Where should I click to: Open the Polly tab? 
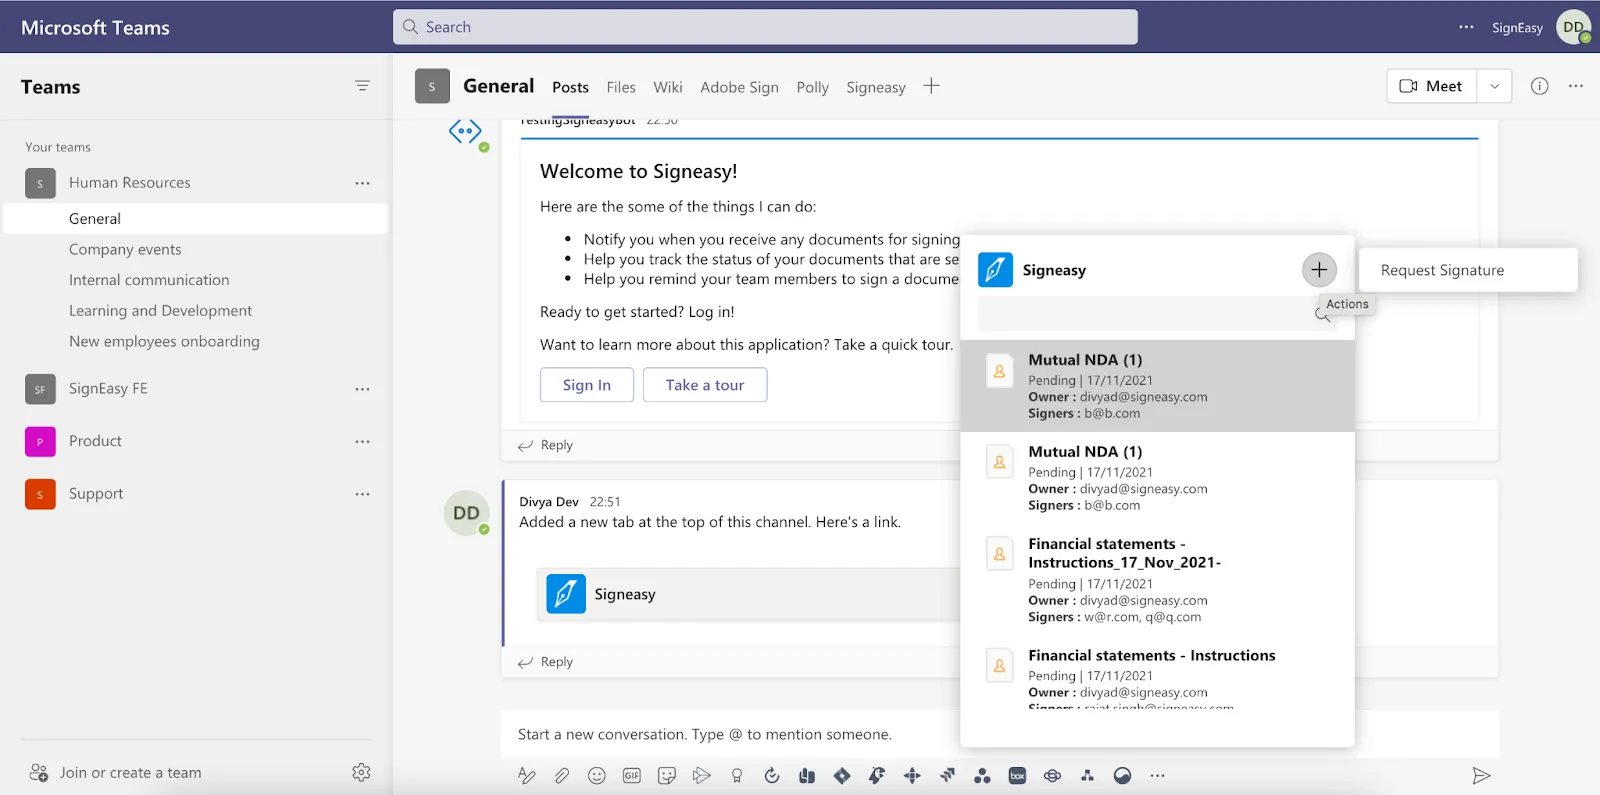tap(812, 87)
